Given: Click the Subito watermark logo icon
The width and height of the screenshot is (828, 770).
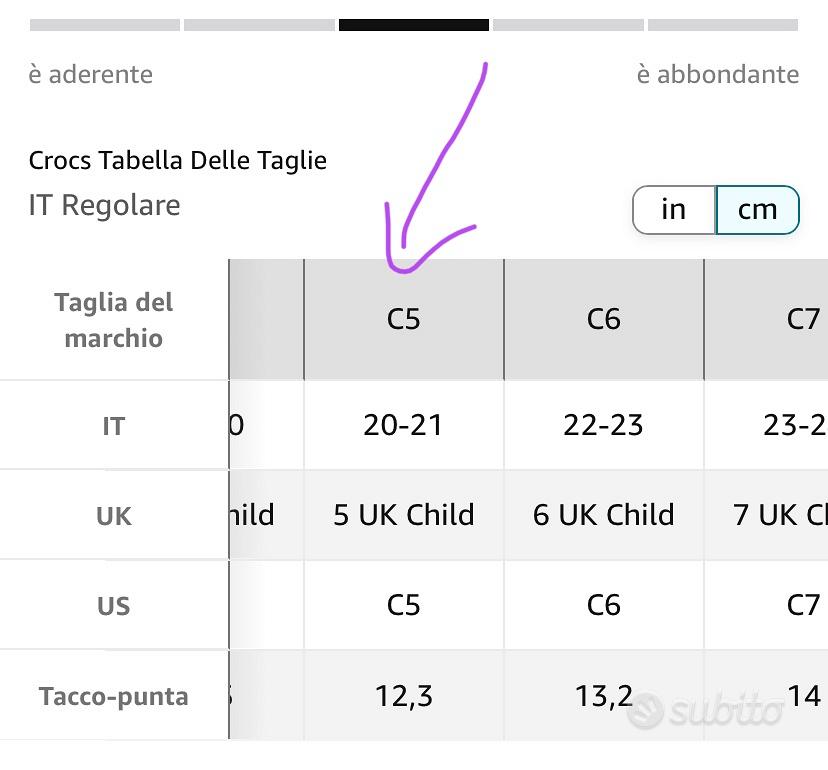Looking at the screenshot, I should [x=646, y=711].
